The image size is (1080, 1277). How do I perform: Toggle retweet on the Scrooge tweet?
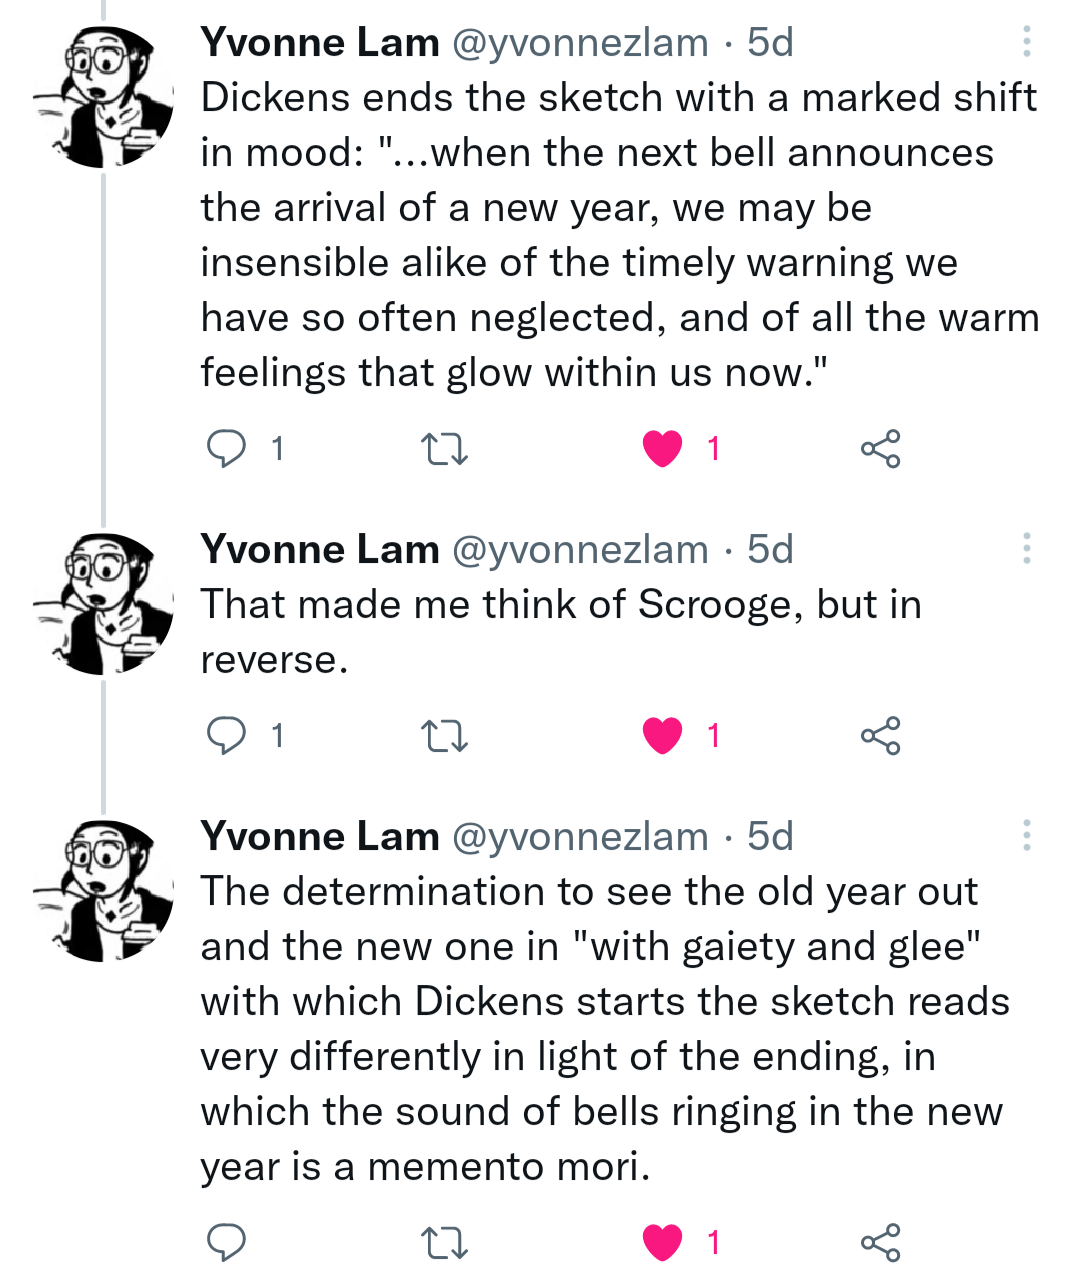pyautogui.click(x=444, y=737)
